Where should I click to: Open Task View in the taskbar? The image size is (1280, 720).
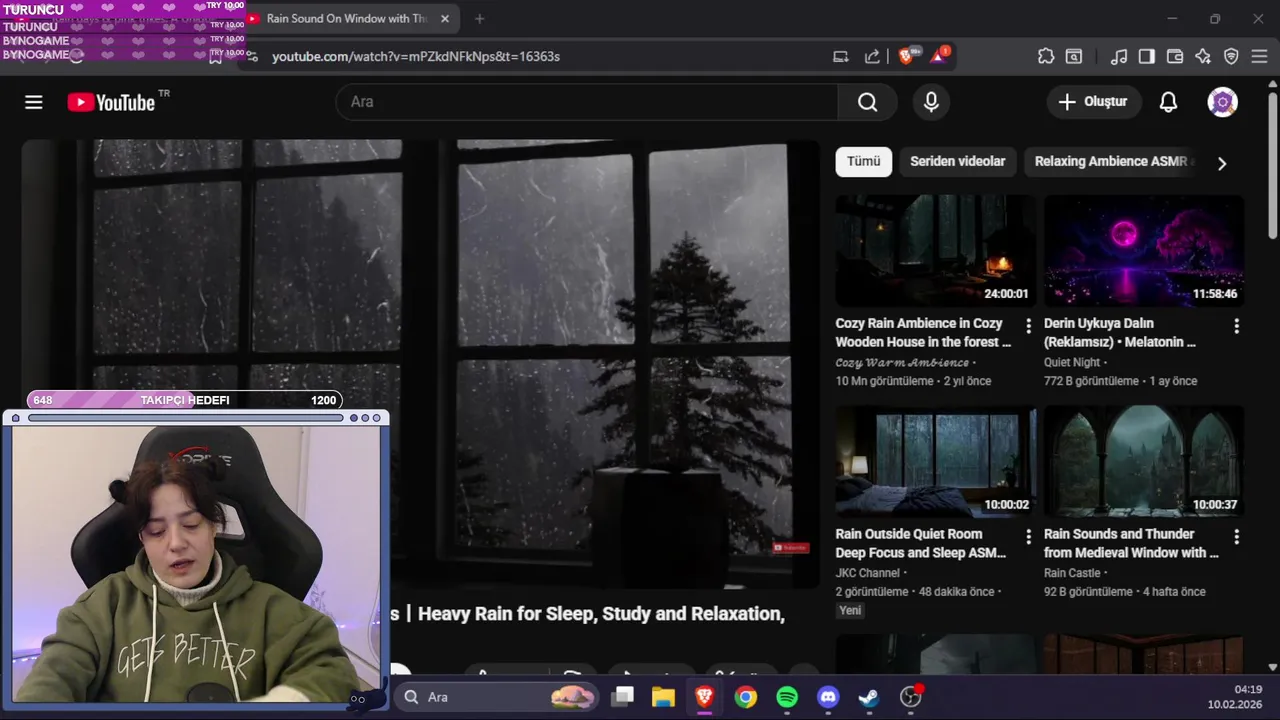coord(623,697)
